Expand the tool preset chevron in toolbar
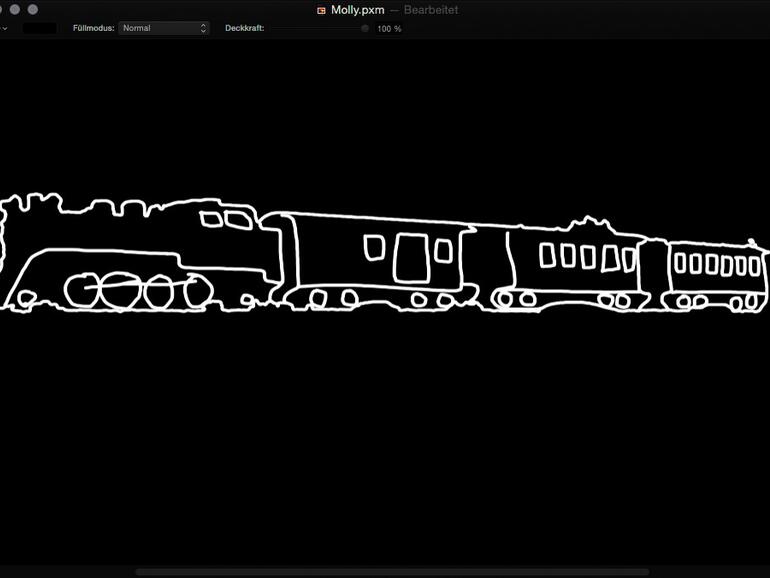Image resolution: width=770 pixels, height=578 pixels. click(4, 28)
